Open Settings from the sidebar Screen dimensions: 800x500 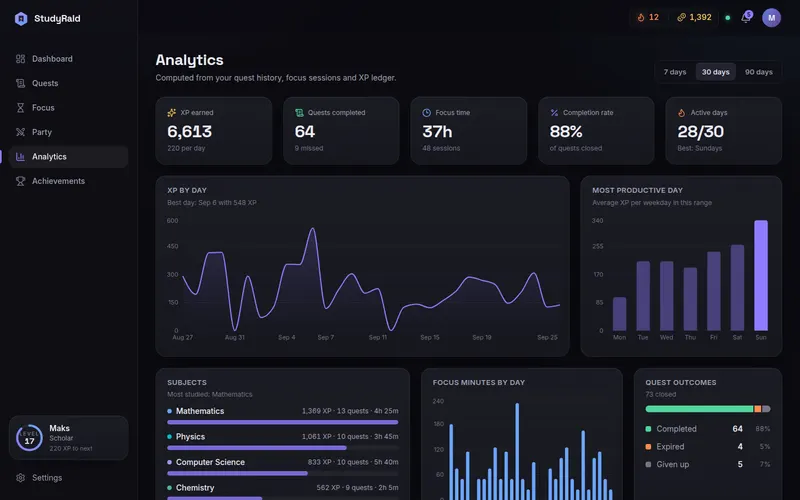point(68,478)
